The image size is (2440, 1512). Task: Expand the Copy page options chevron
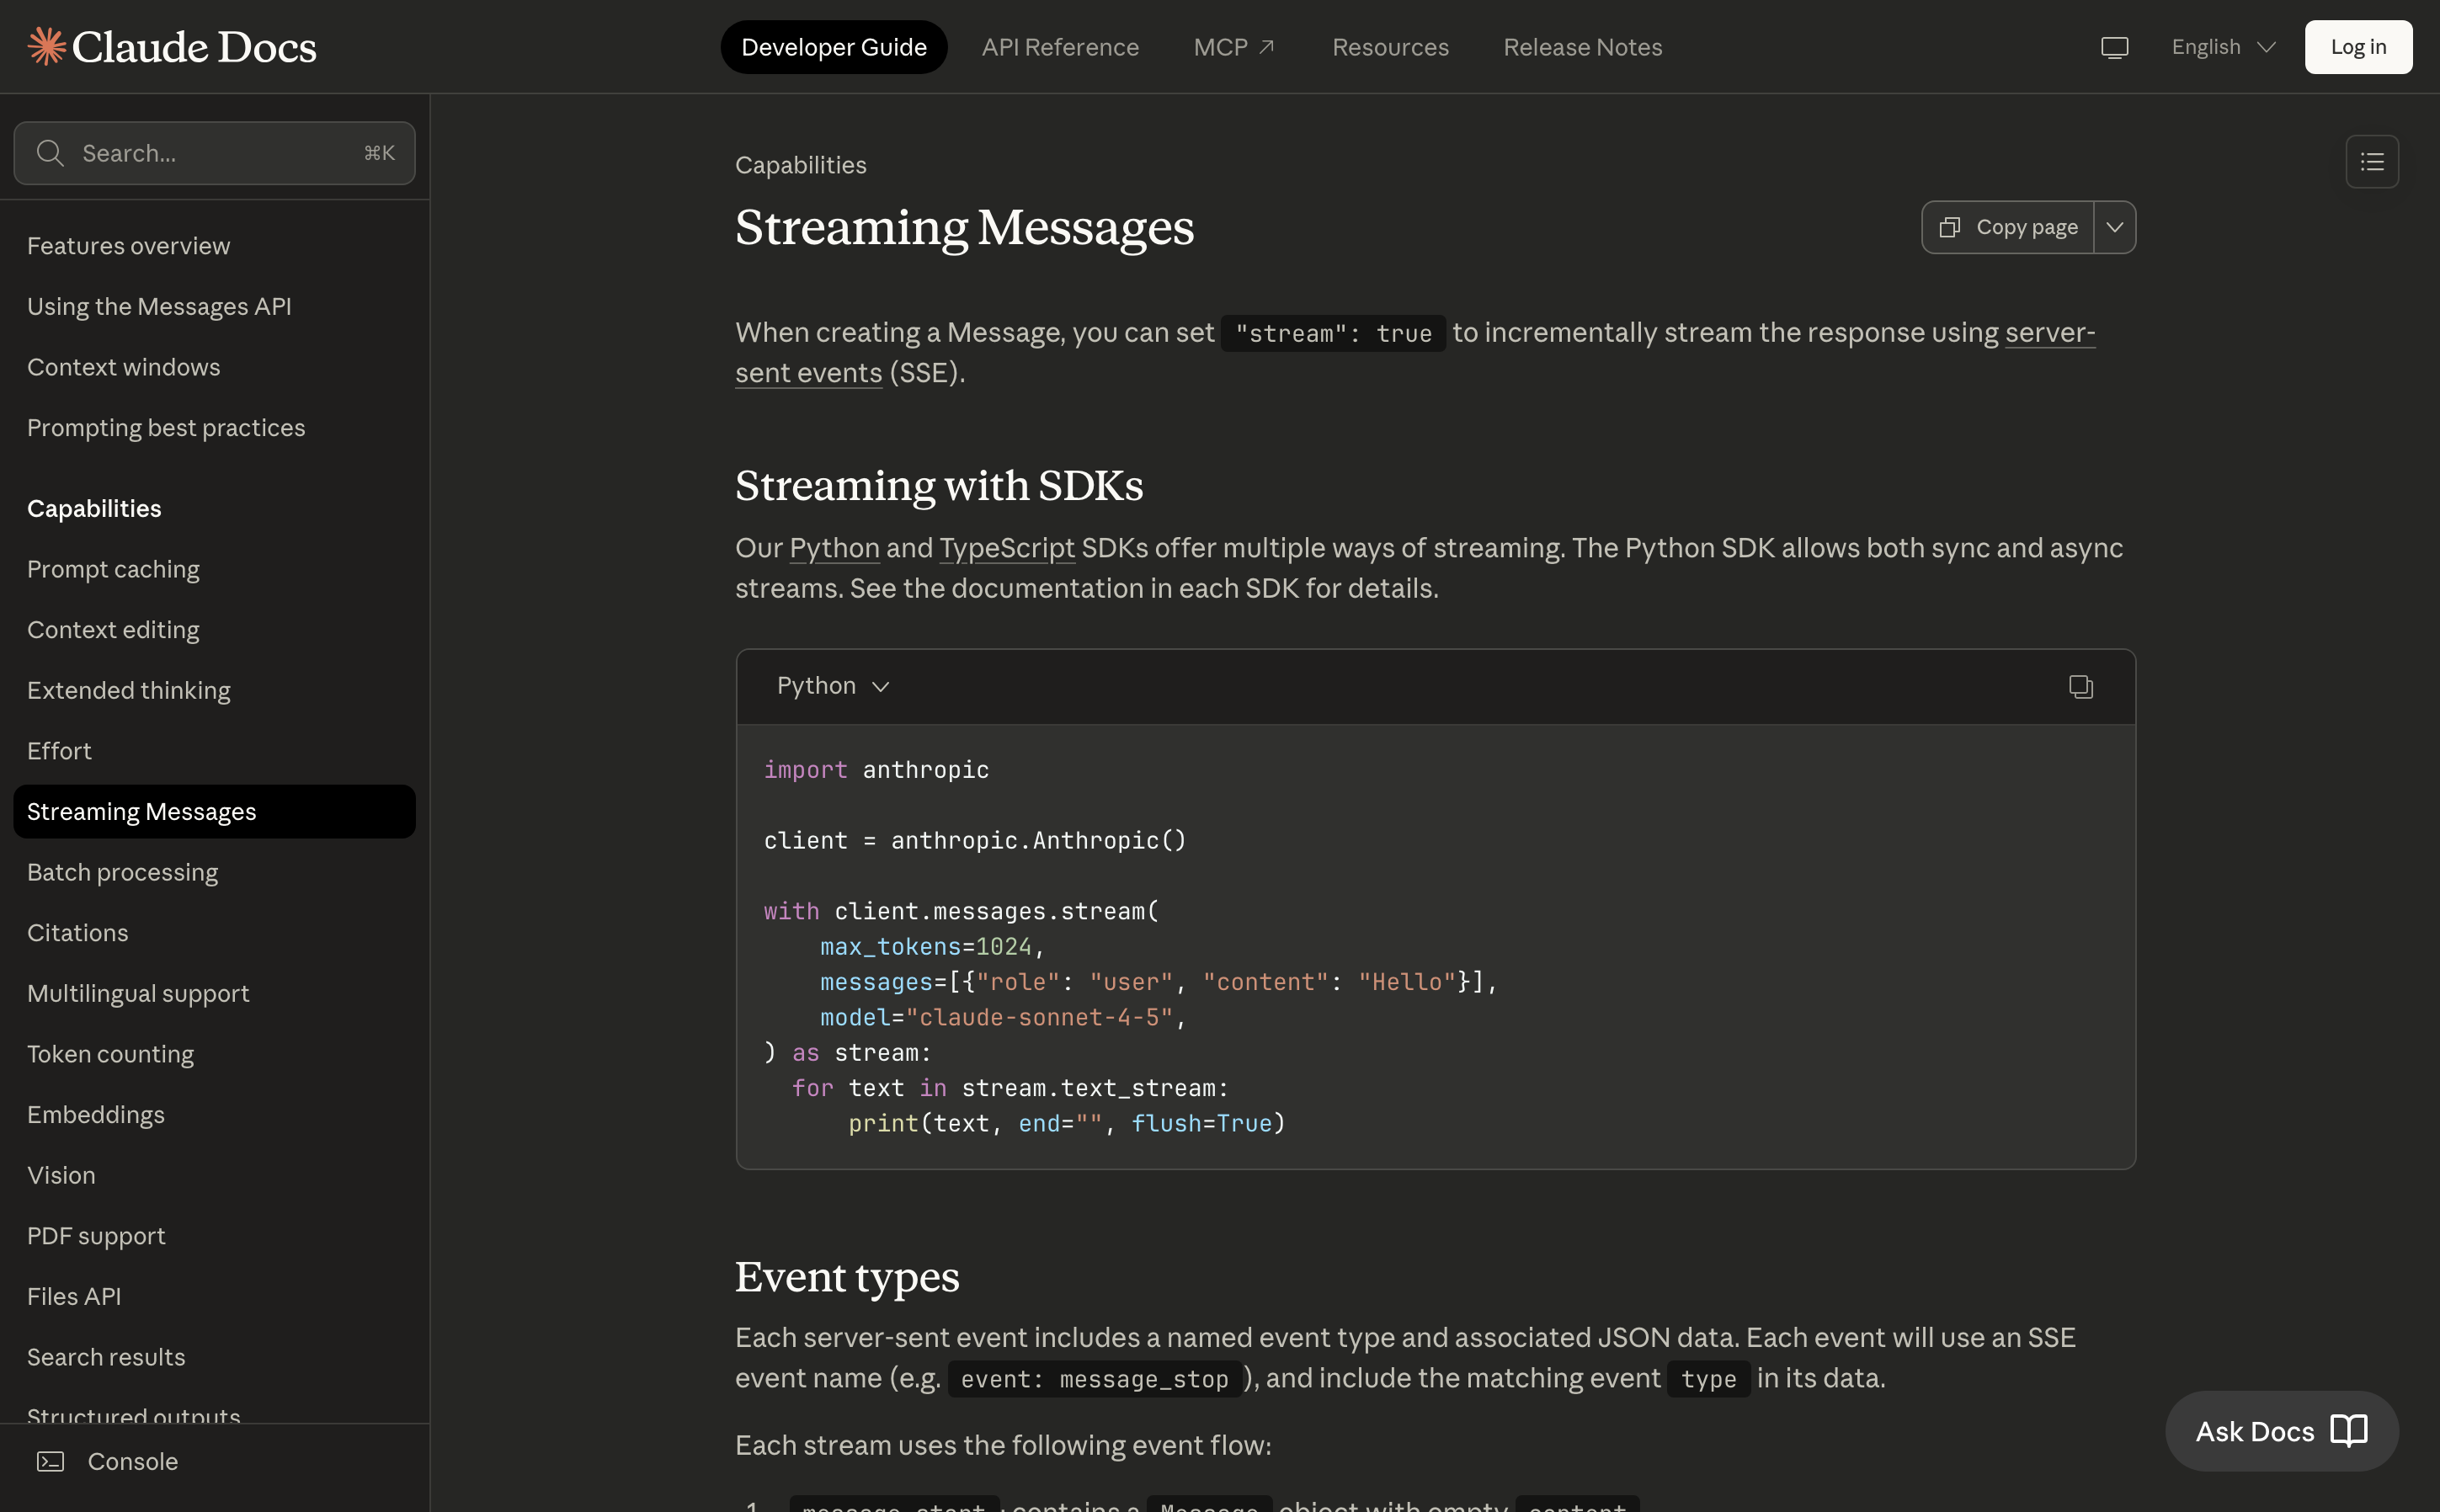(x=2114, y=228)
